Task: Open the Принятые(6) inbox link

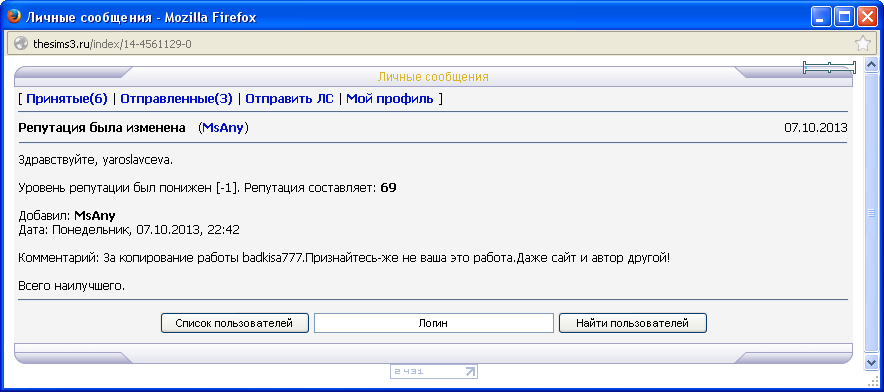Action: [x=67, y=99]
